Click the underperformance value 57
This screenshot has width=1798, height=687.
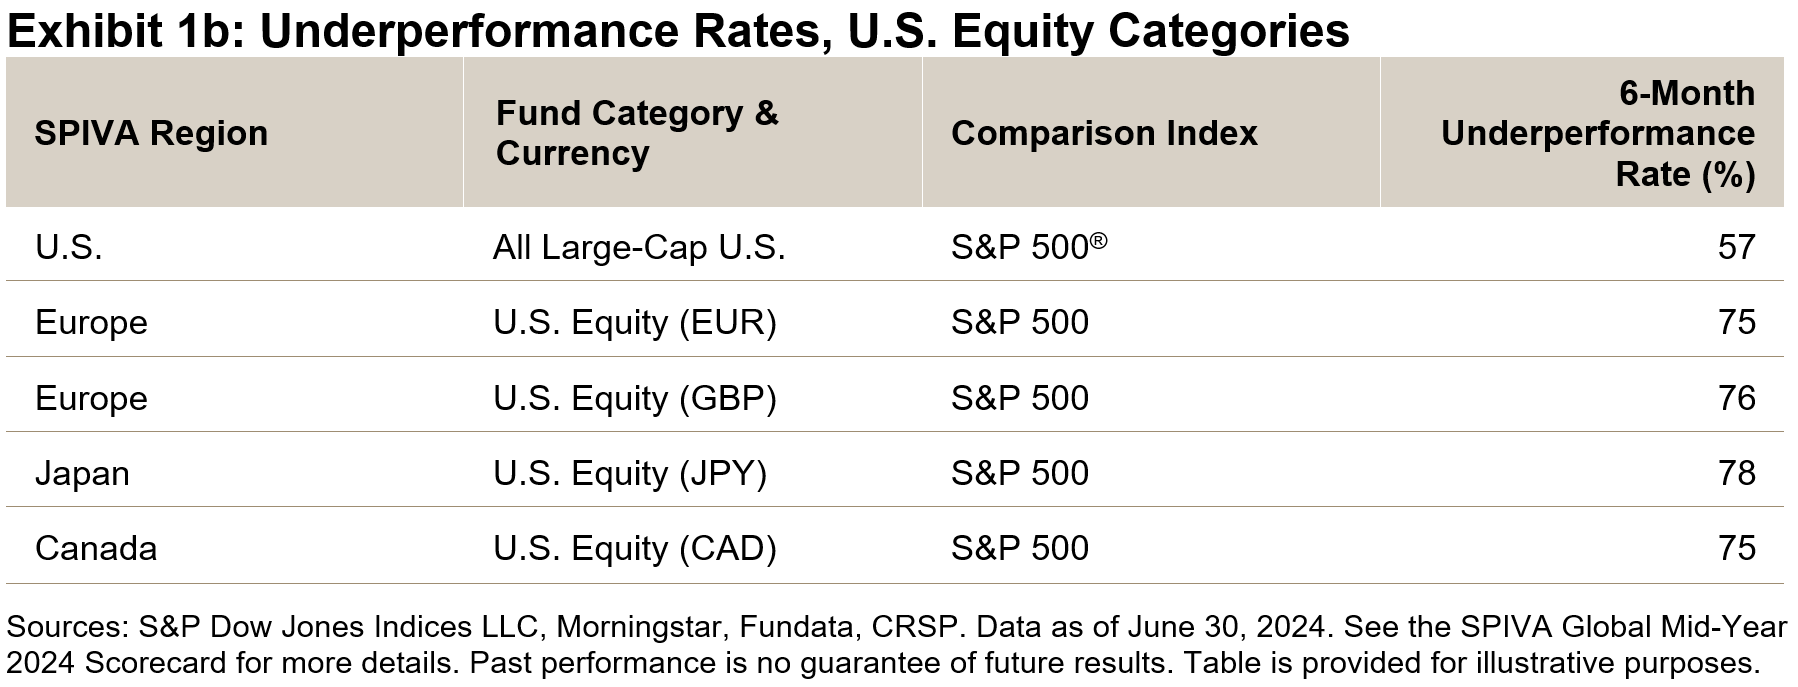click(x=1736, y=247)
